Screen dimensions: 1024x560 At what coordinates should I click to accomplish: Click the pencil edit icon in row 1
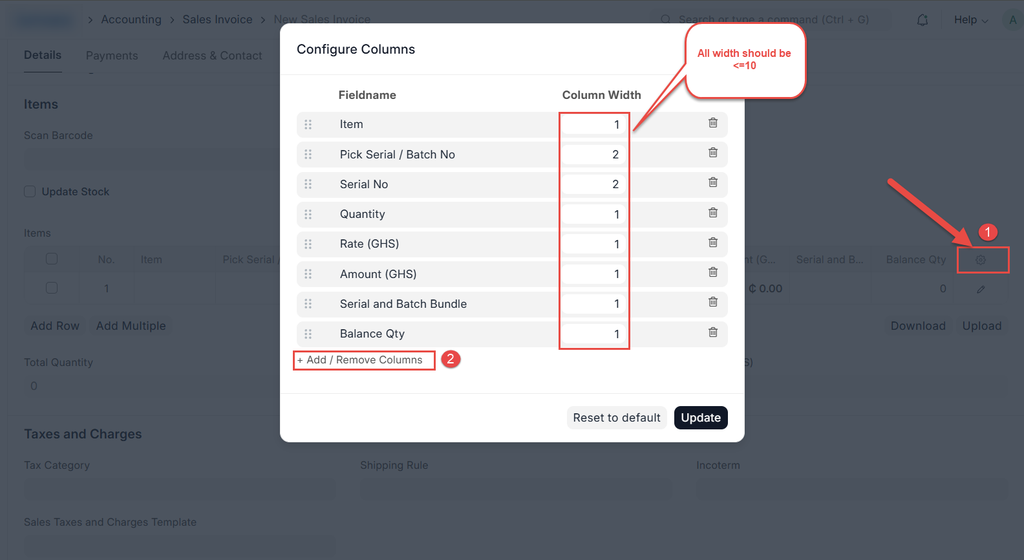click(x=981, y=289)
